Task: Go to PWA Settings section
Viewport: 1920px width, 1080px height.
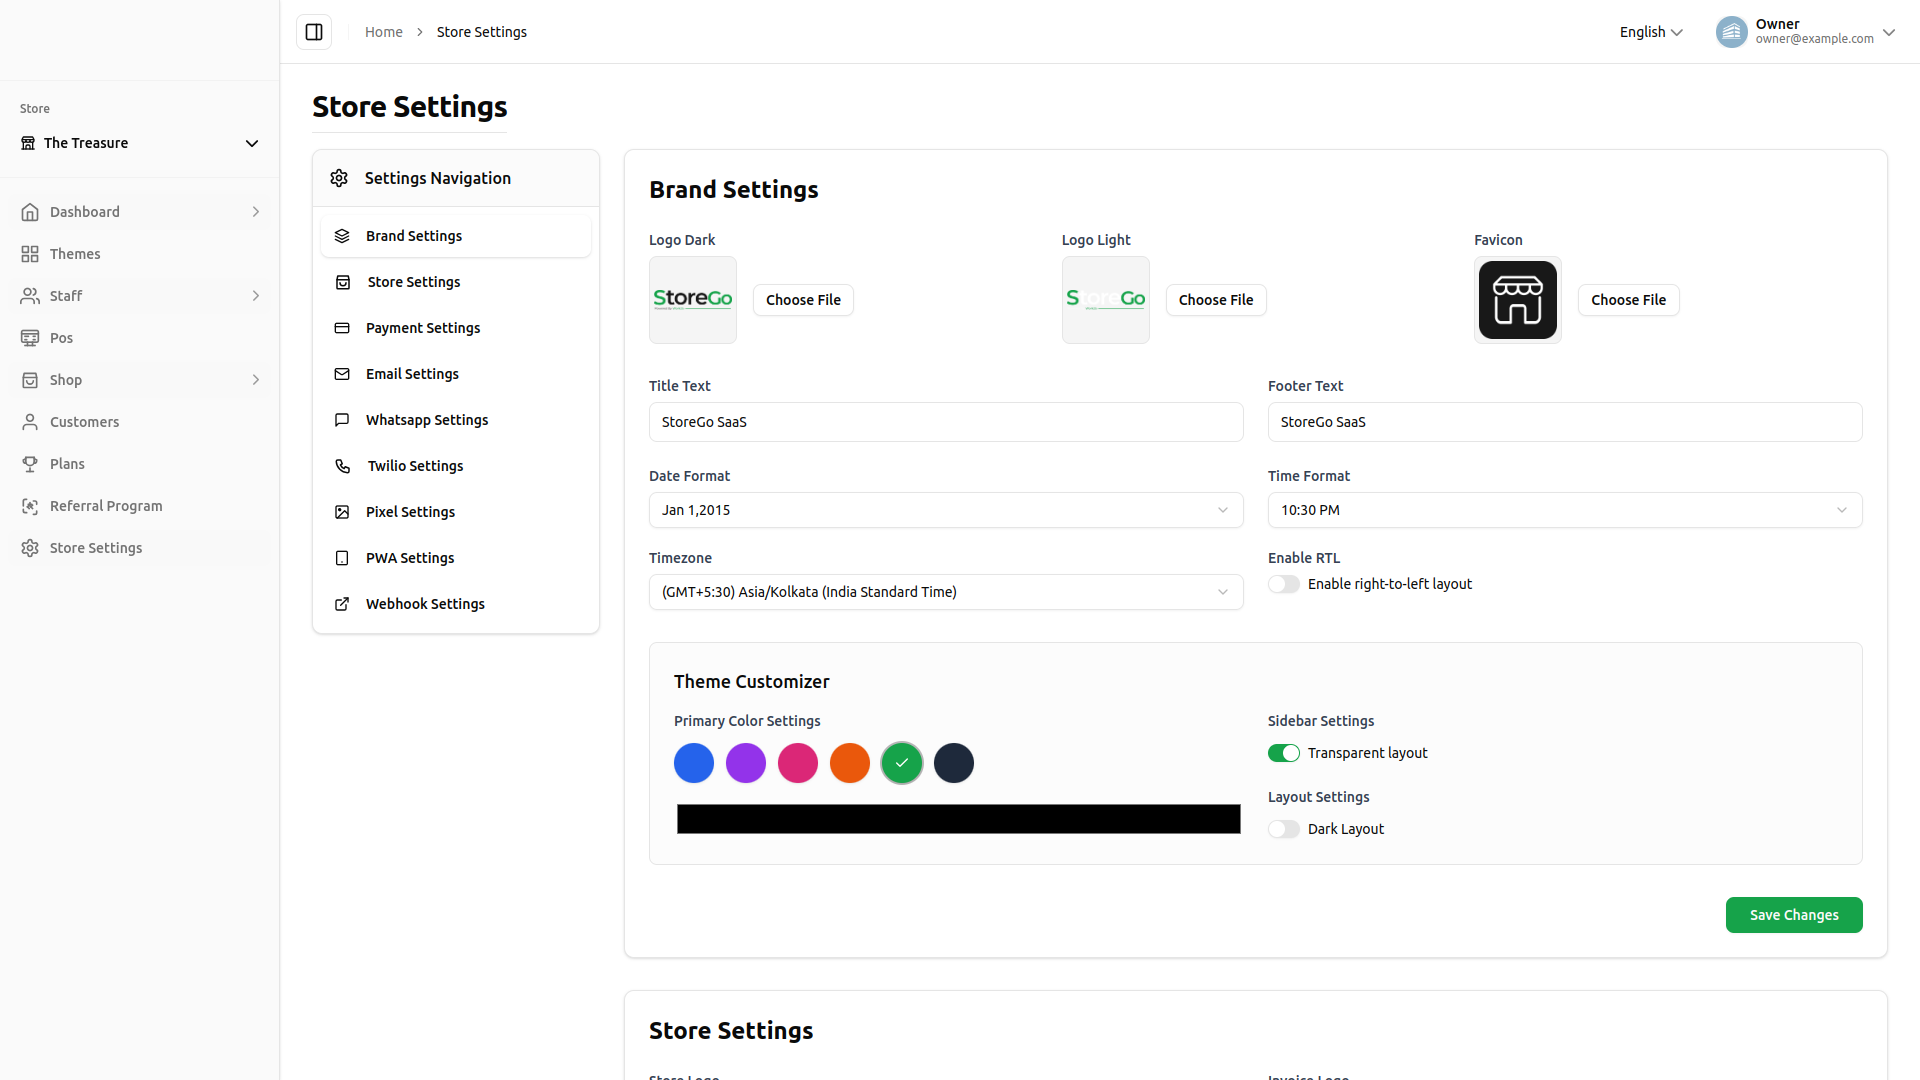Action: pyautogui.click(x=409, y=558)
